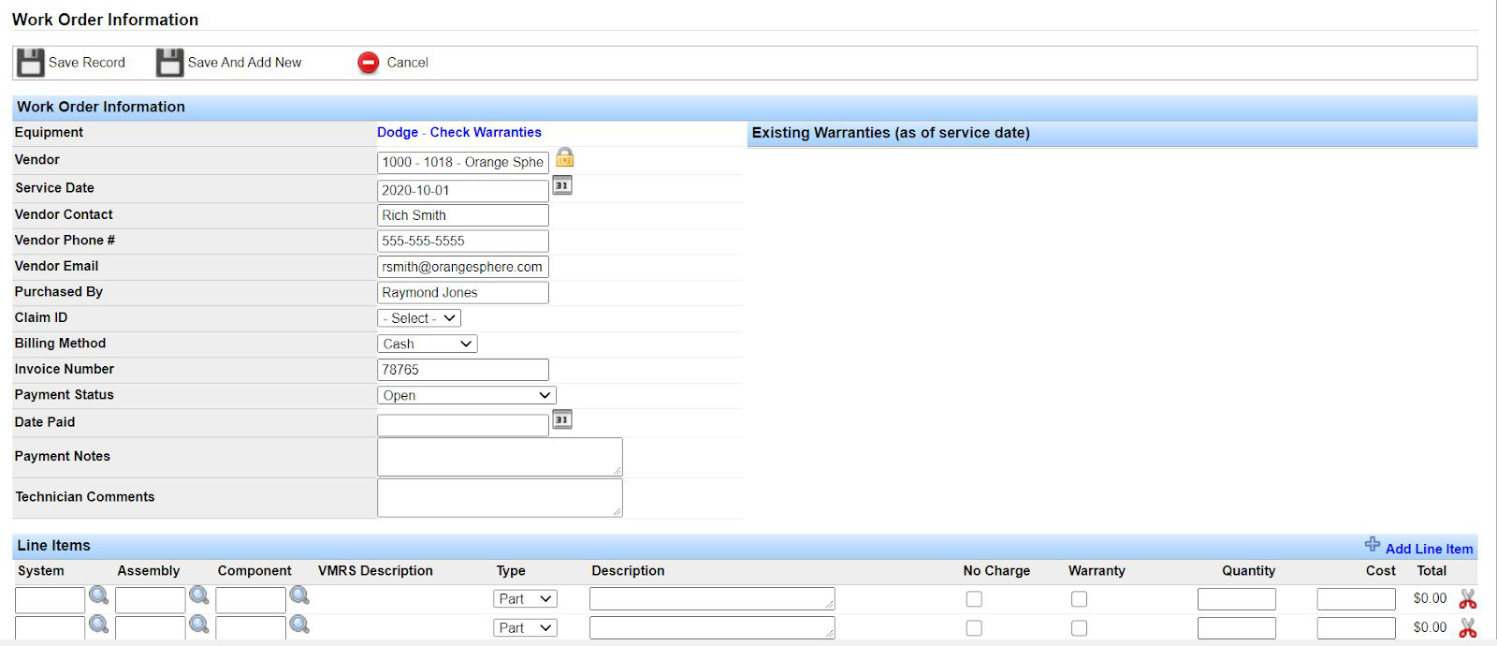
Task: Click the Purchased By field
Action: 463,293
